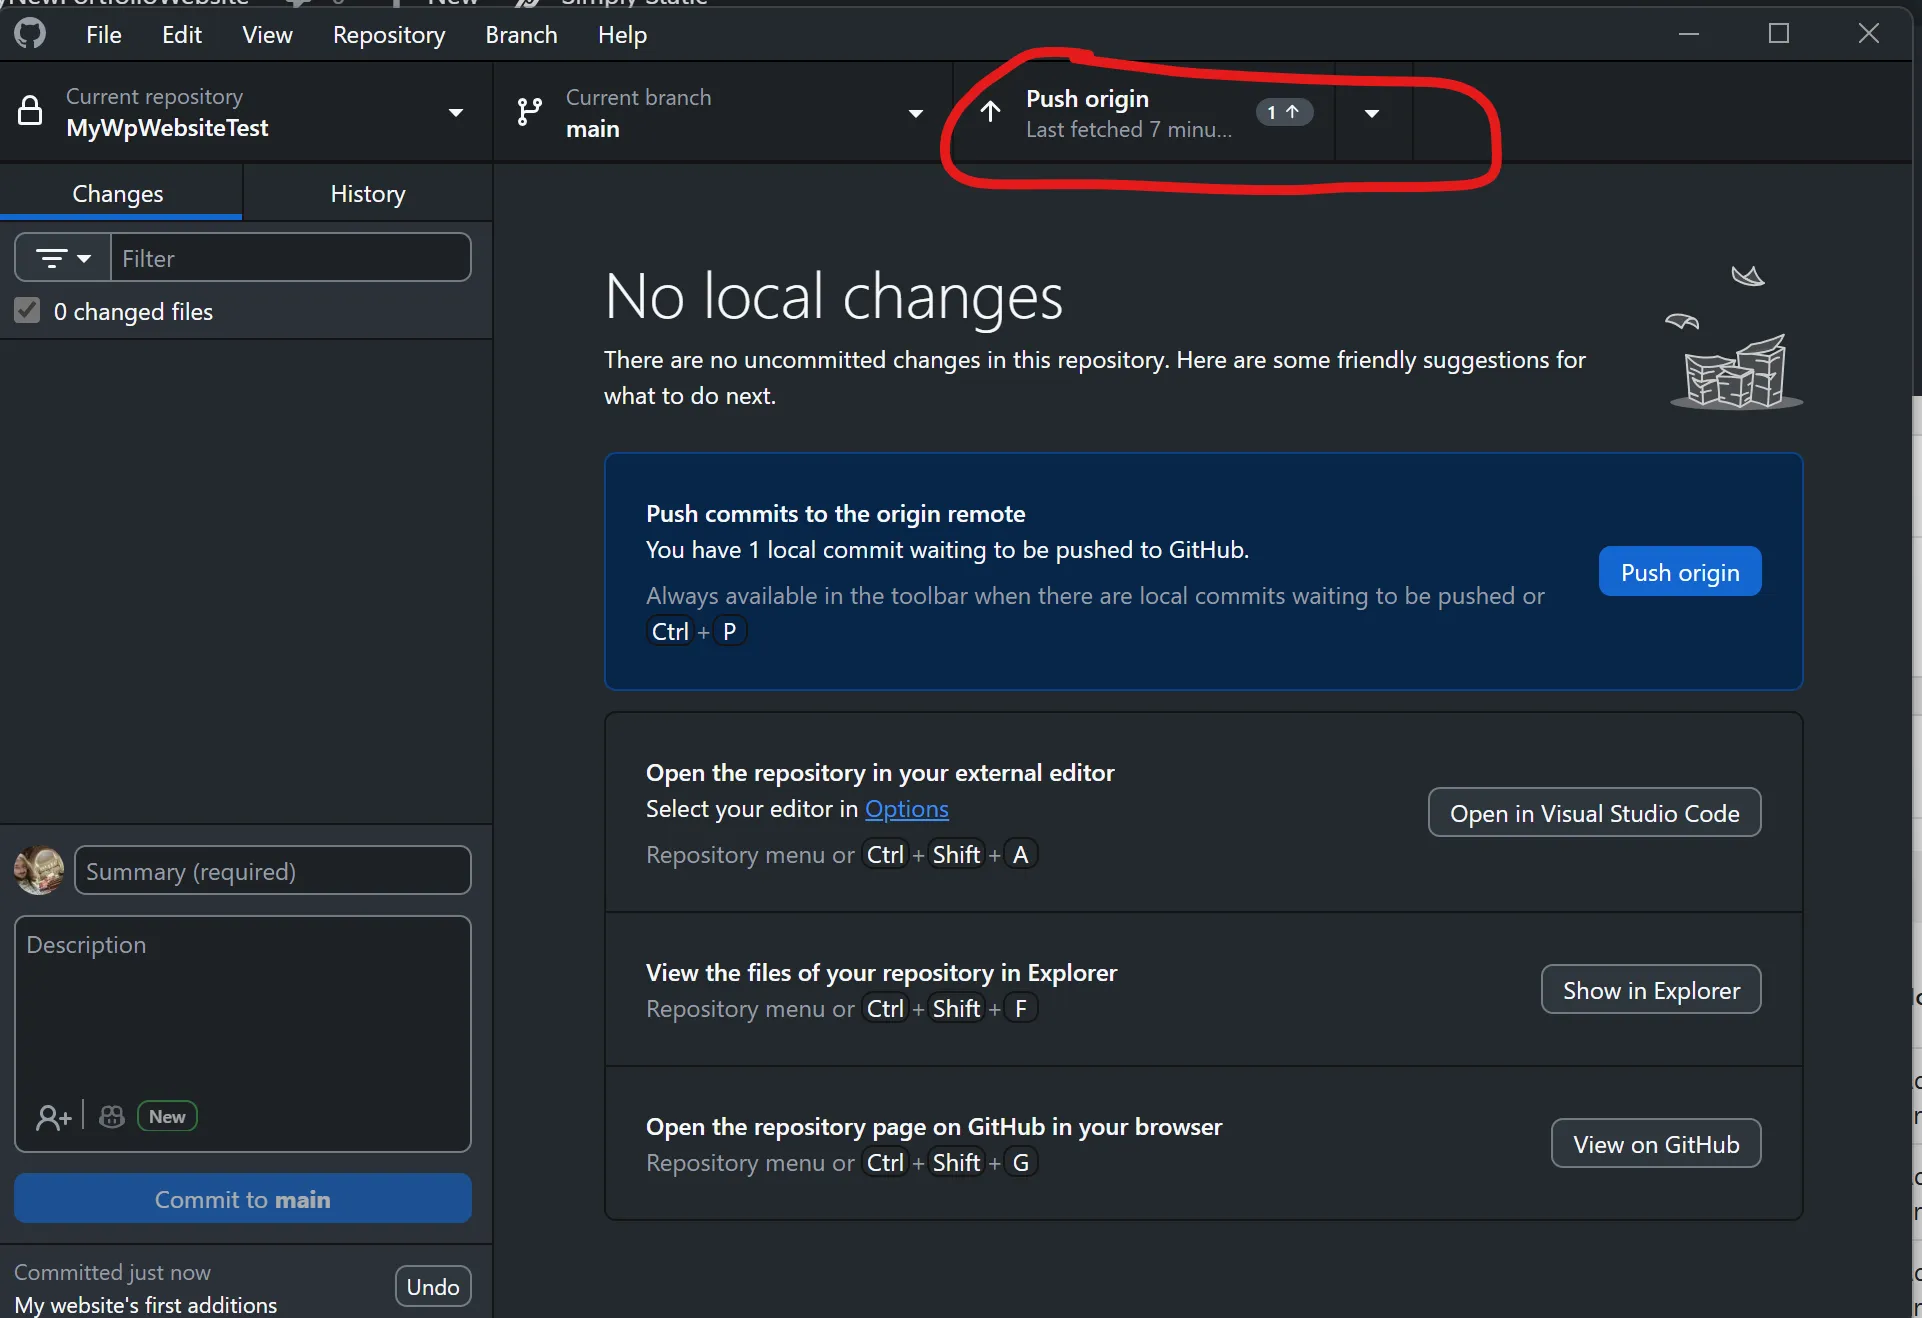Click the add co-authors person icon
Image resolution: width=1922 pixels, height=1318 pixels.
pos(53,1117)
